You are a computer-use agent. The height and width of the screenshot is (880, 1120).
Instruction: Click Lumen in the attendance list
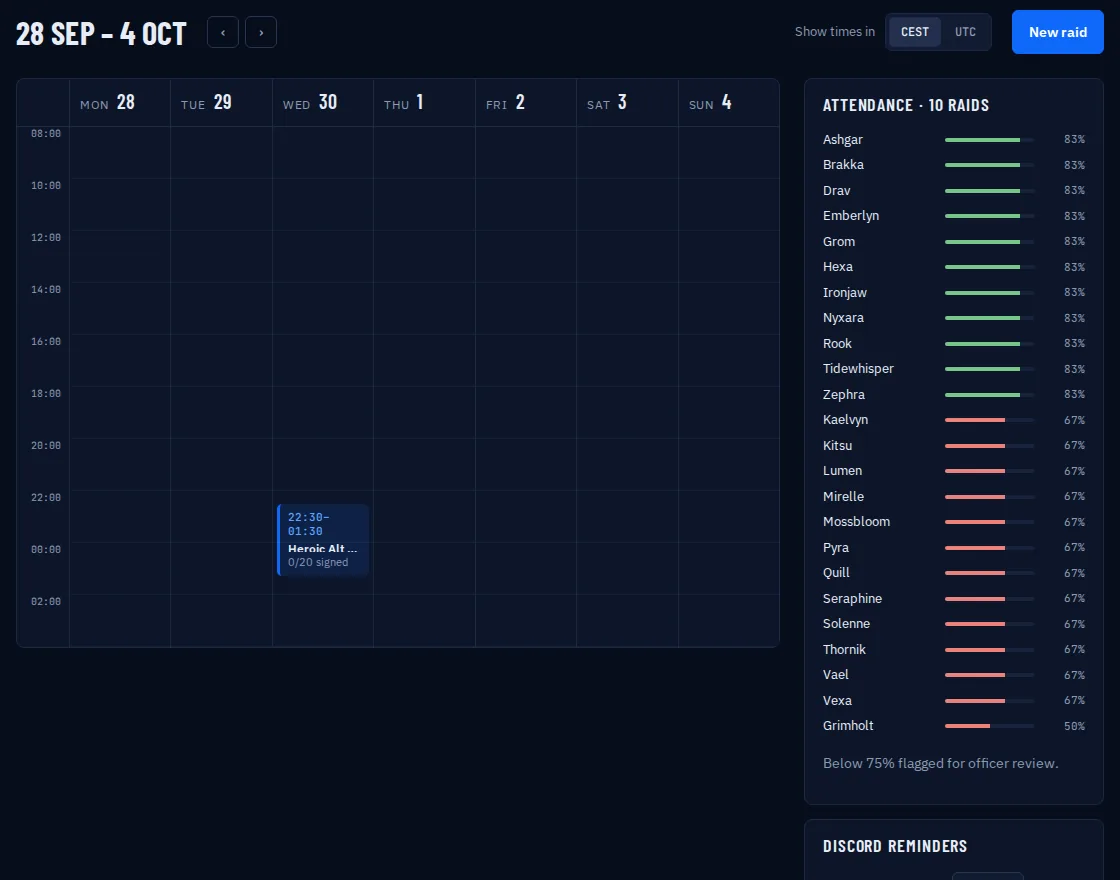coord(842,471)
